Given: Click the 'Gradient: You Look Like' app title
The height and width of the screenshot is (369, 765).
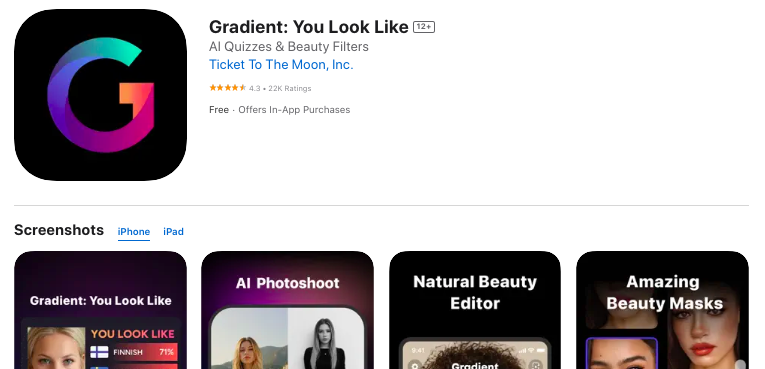Looking at the screenshot, I should point(309,27).
